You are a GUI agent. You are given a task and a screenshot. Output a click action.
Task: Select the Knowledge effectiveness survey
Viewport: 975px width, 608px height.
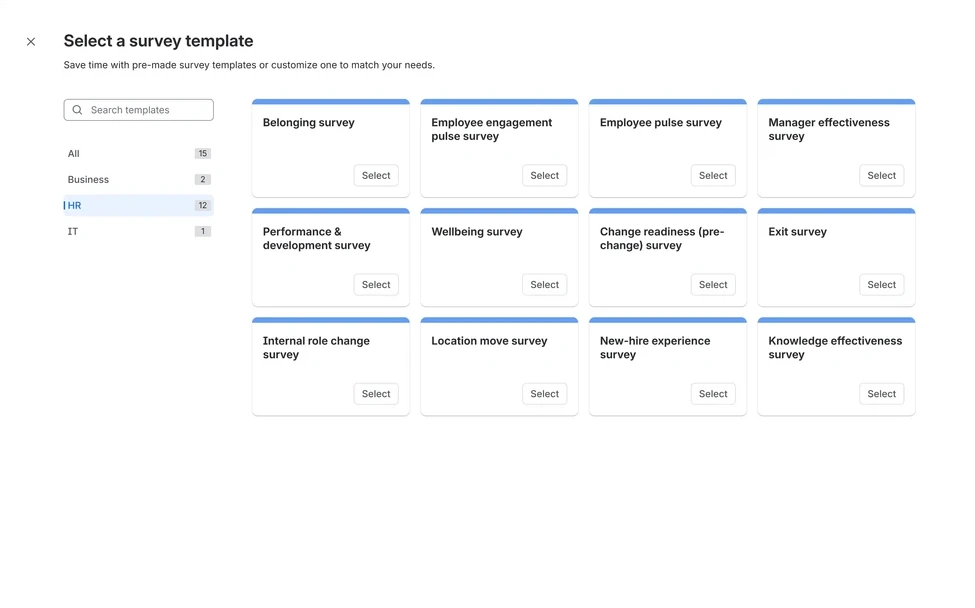881,393
